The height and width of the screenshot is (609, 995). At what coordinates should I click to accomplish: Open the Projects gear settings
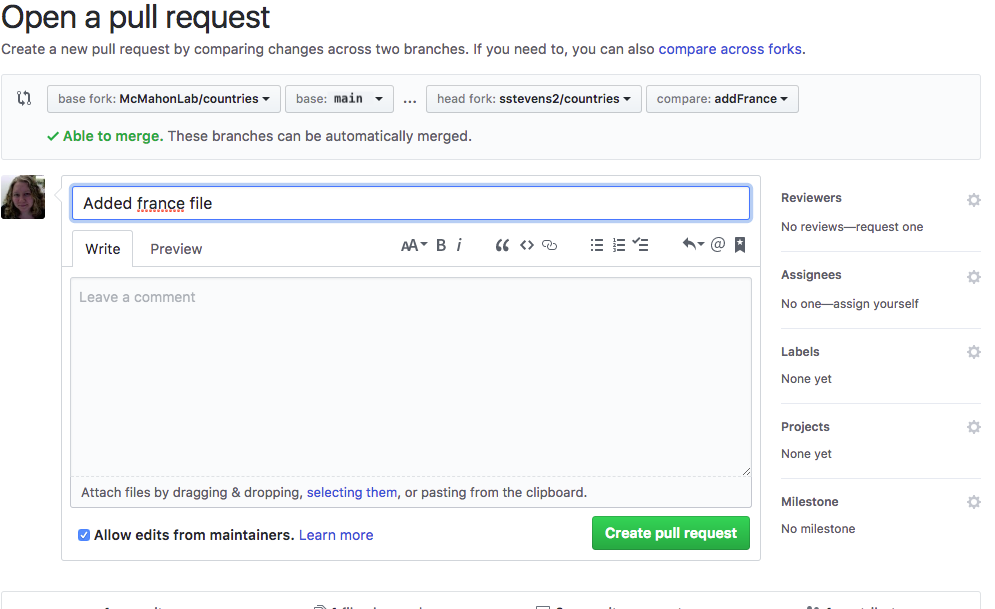click(x=973, y=427)
